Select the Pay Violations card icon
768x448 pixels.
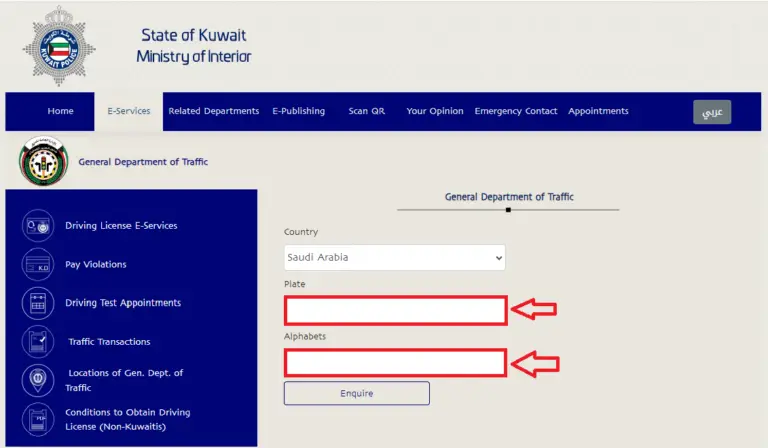38,264
